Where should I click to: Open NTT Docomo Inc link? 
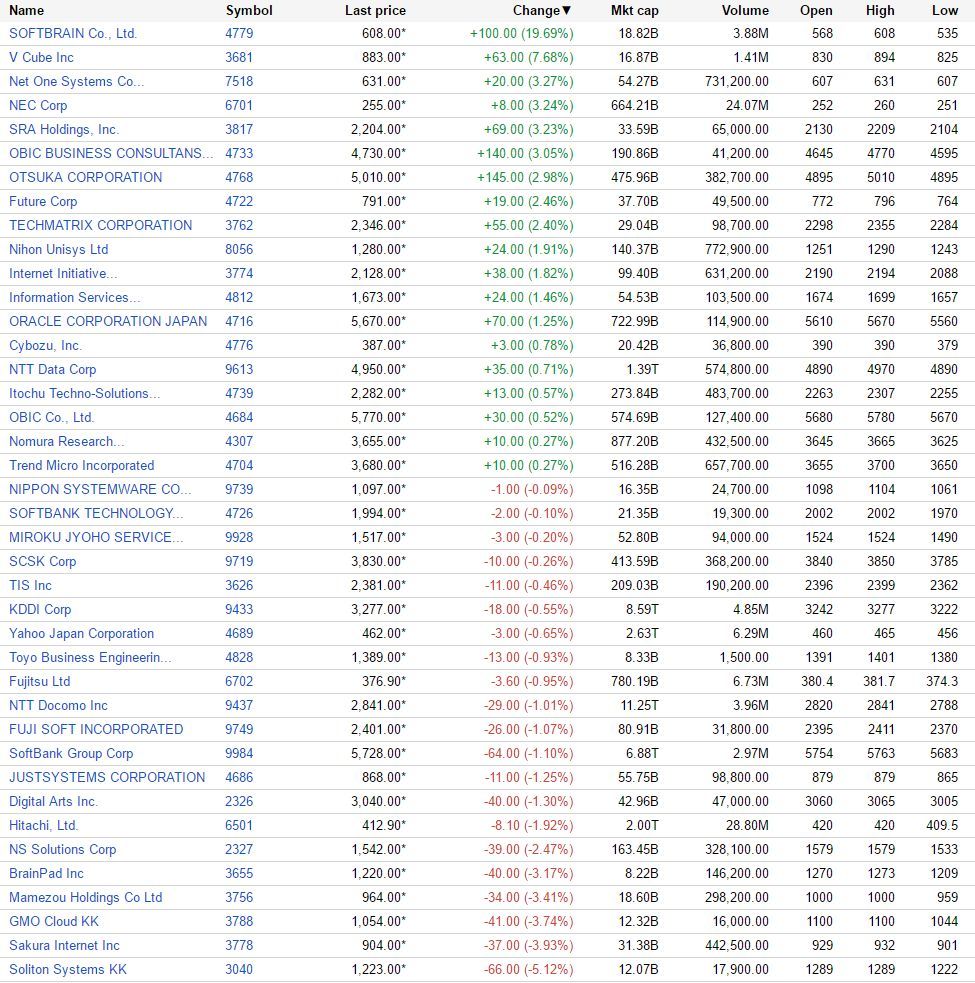pyautogui.click(x=58, y=706)
